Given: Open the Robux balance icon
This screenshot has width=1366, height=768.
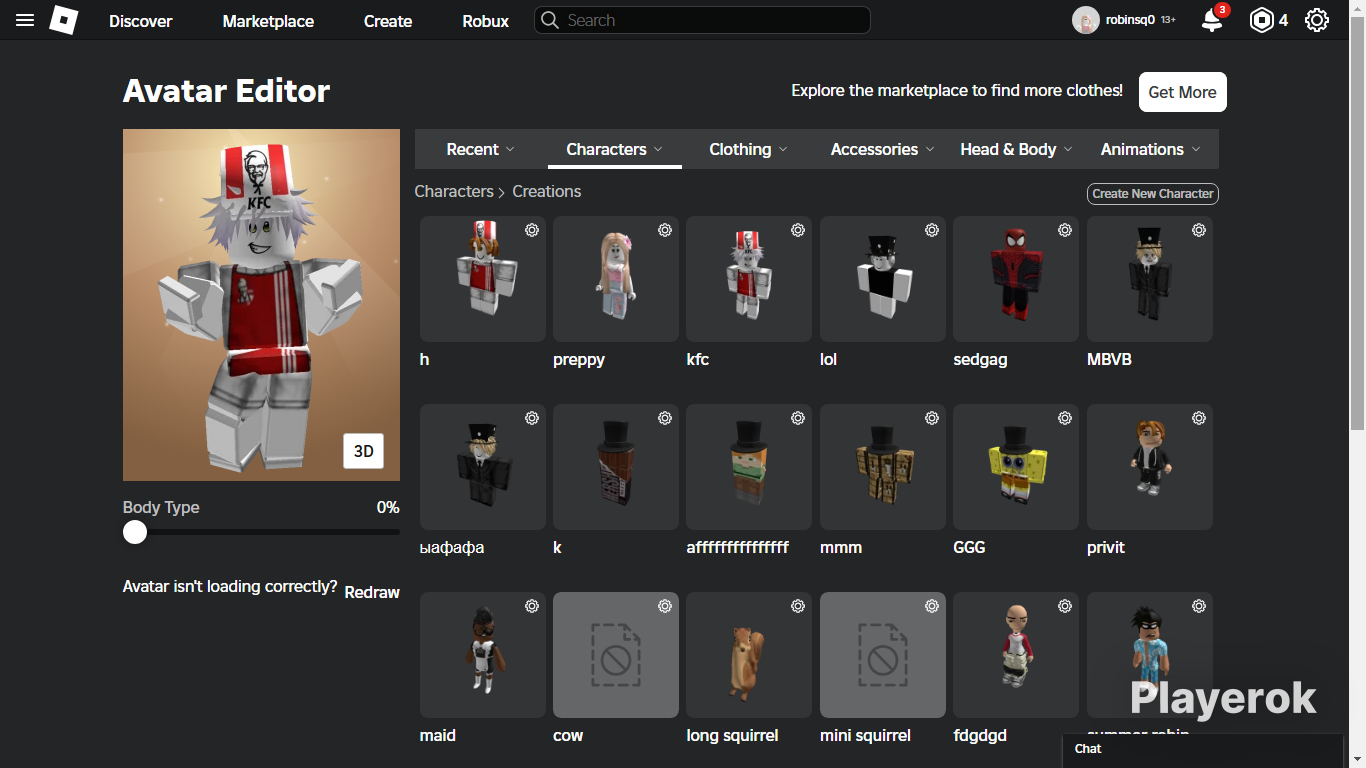Looking at the screenshot, I should pyautogui.click(x=1262, y=20).
